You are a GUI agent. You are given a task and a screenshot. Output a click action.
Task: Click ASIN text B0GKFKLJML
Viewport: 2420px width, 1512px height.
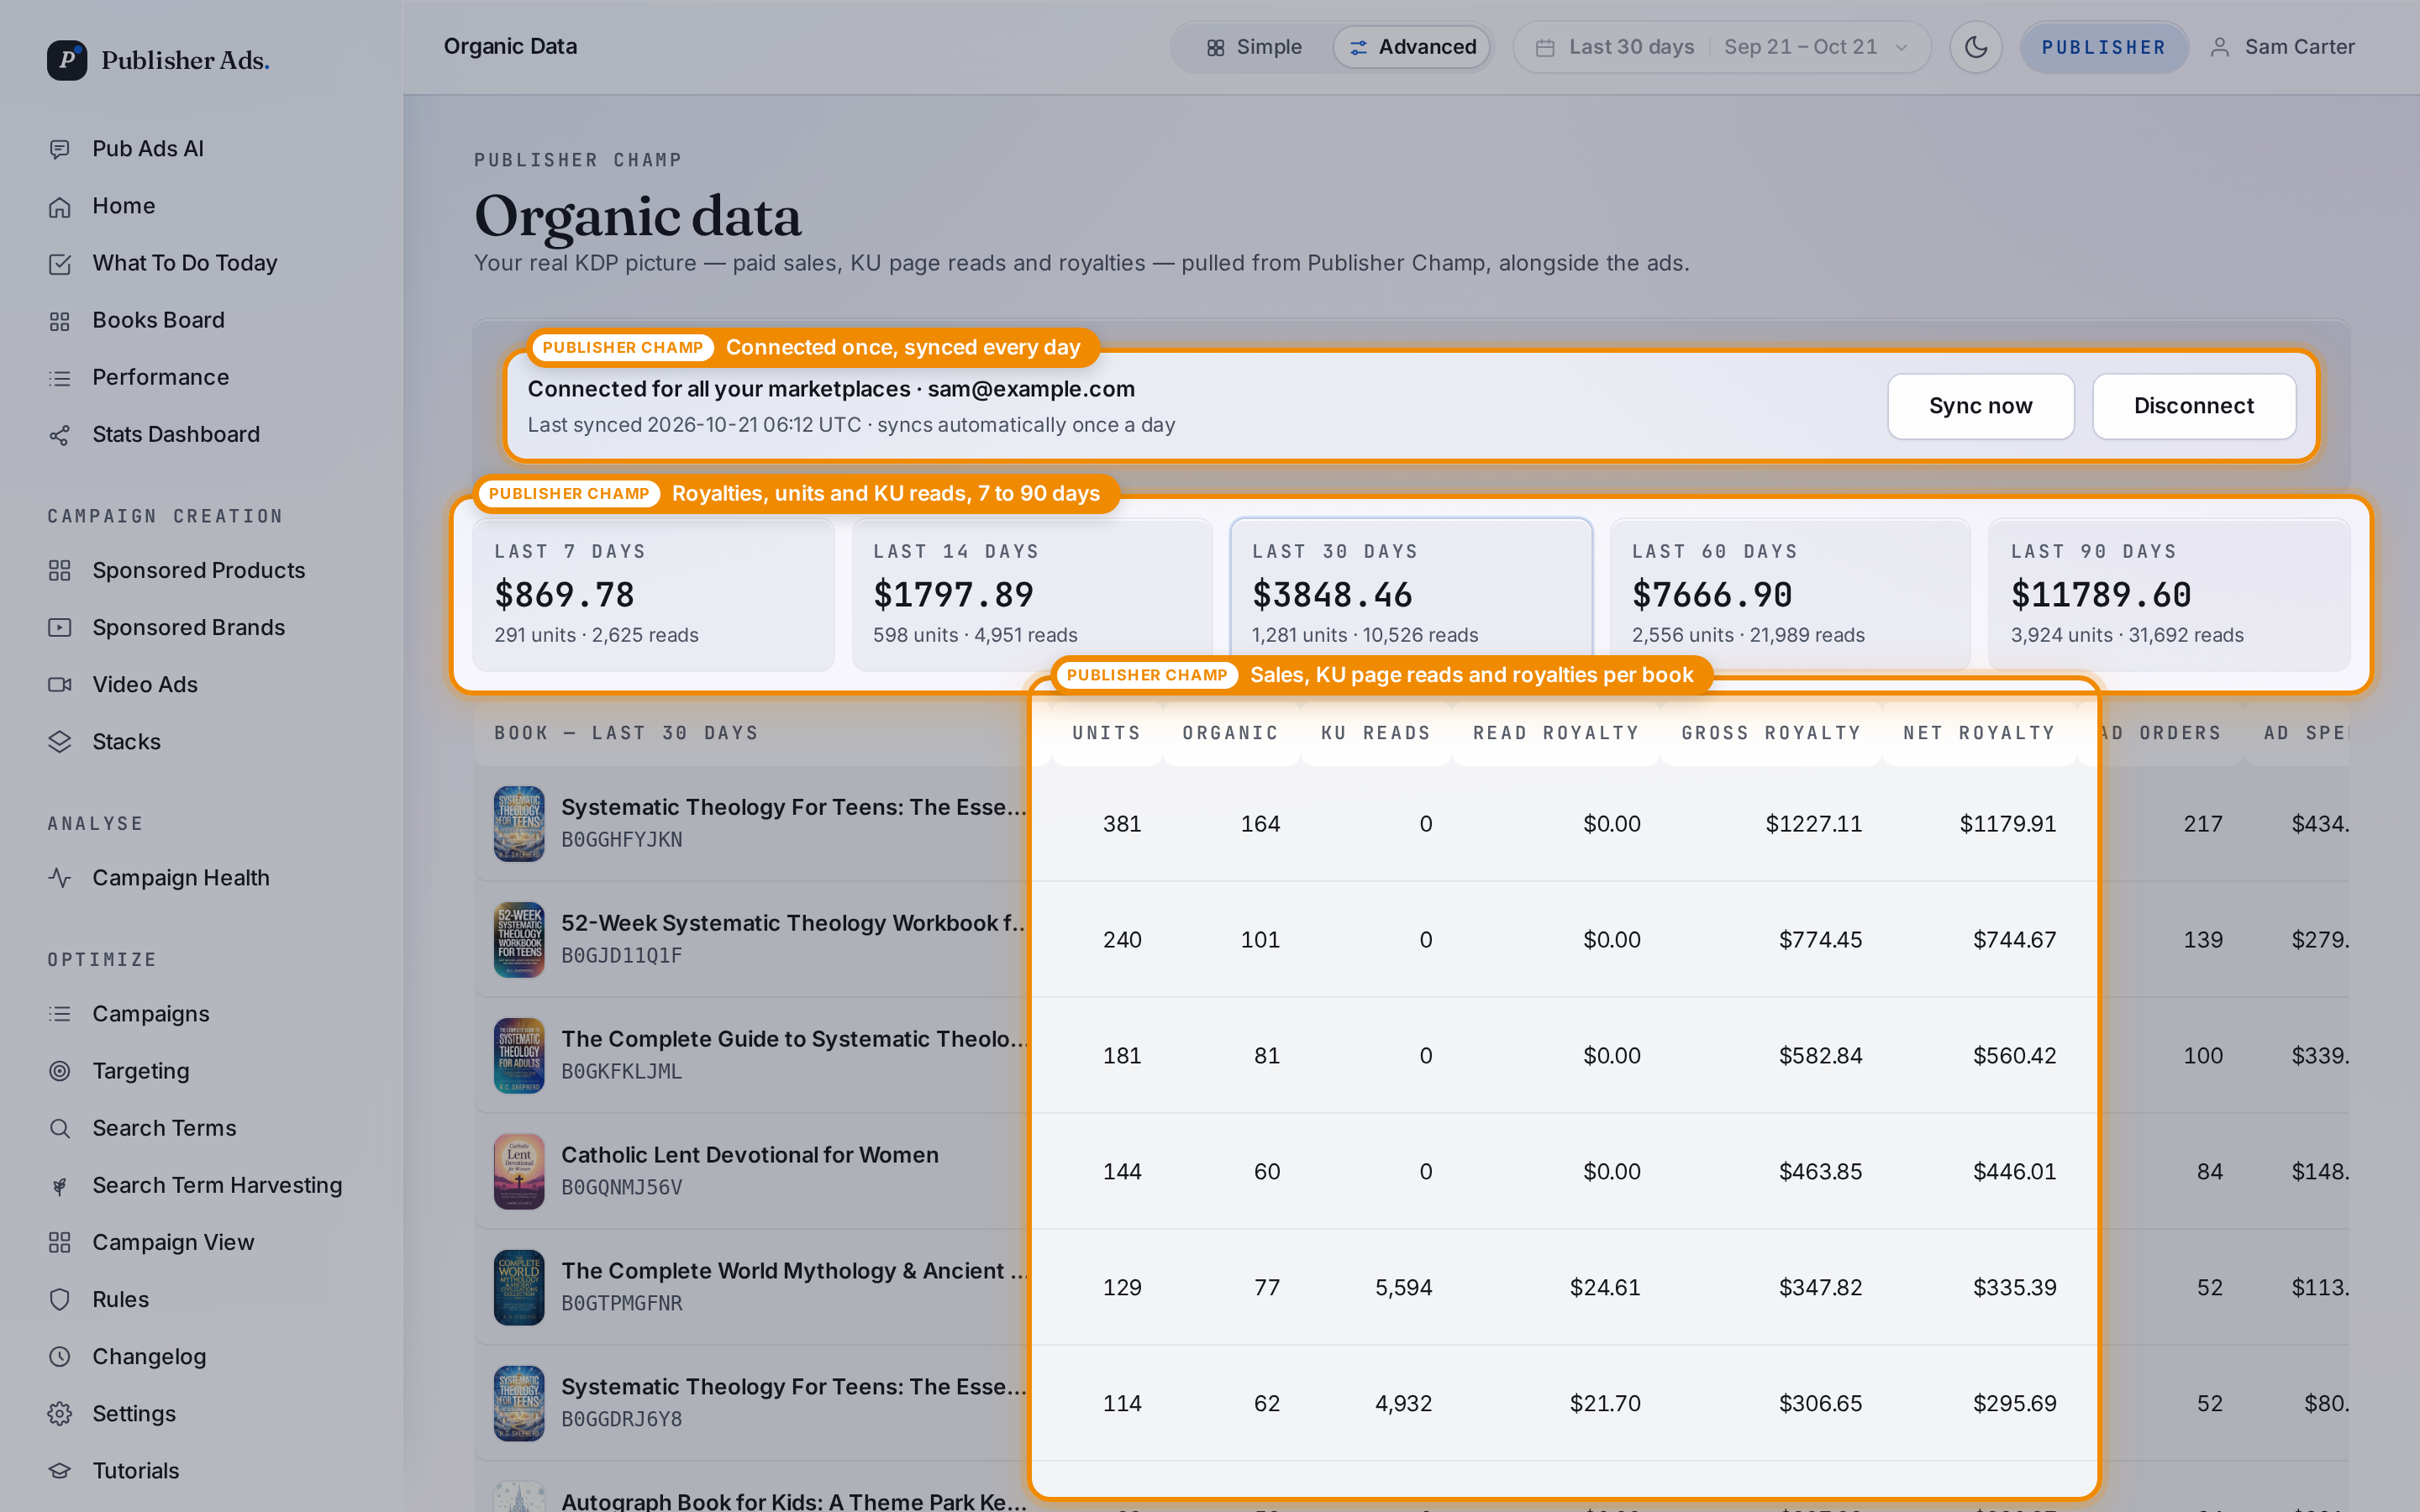tap(622, 1071)
